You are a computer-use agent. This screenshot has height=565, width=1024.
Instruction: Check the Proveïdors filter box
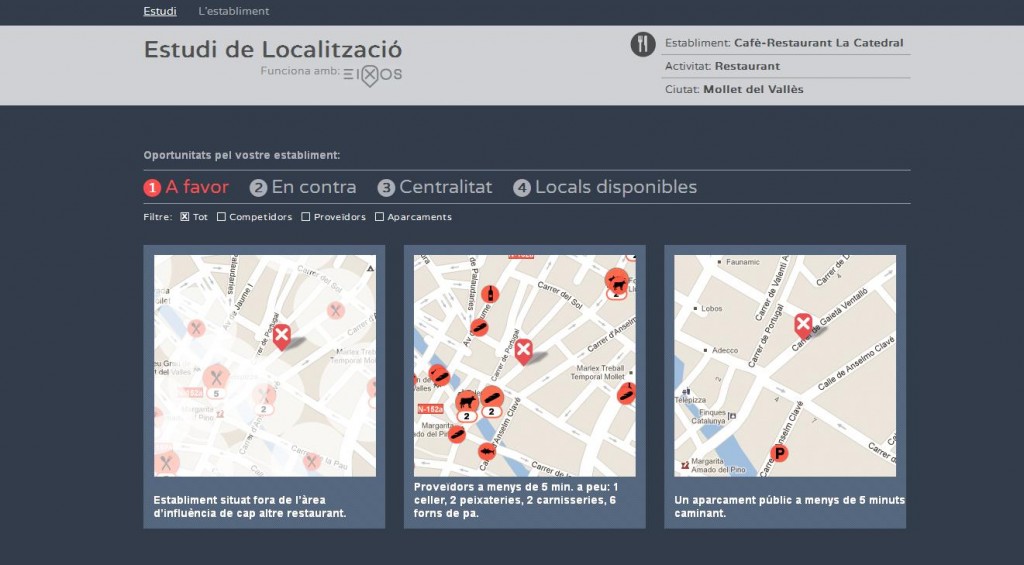[306, 217]
